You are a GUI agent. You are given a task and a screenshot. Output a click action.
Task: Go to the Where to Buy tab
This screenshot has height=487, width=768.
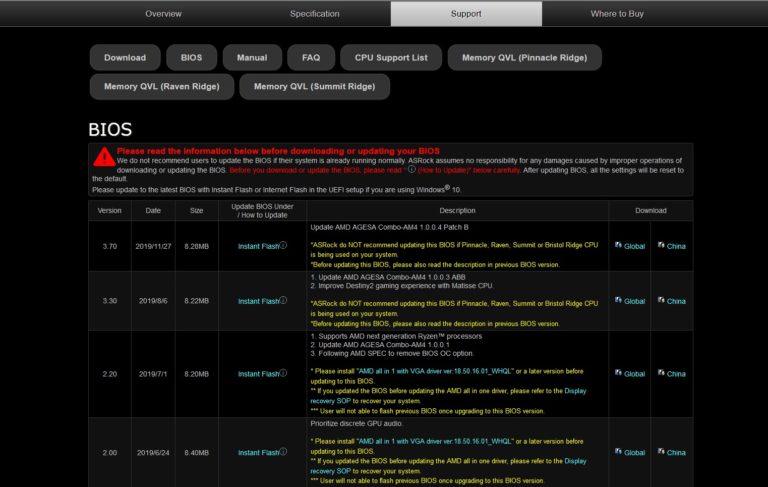(617, 14)
